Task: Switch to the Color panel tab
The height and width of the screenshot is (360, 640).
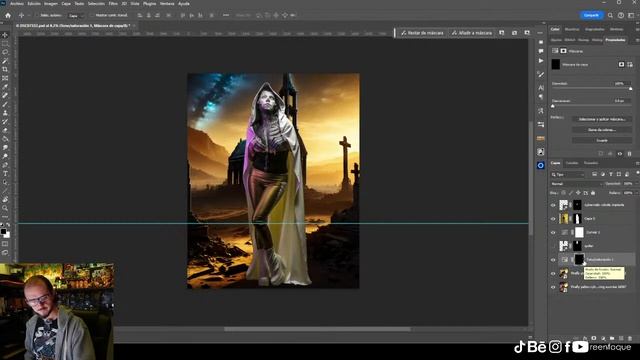Action: (555, 29)
